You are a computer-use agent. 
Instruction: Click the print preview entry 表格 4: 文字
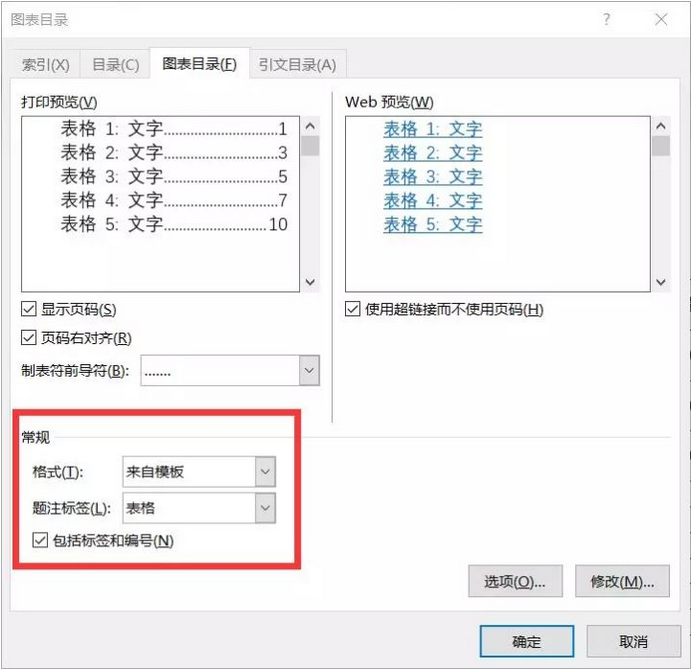[x=174, y=201]
